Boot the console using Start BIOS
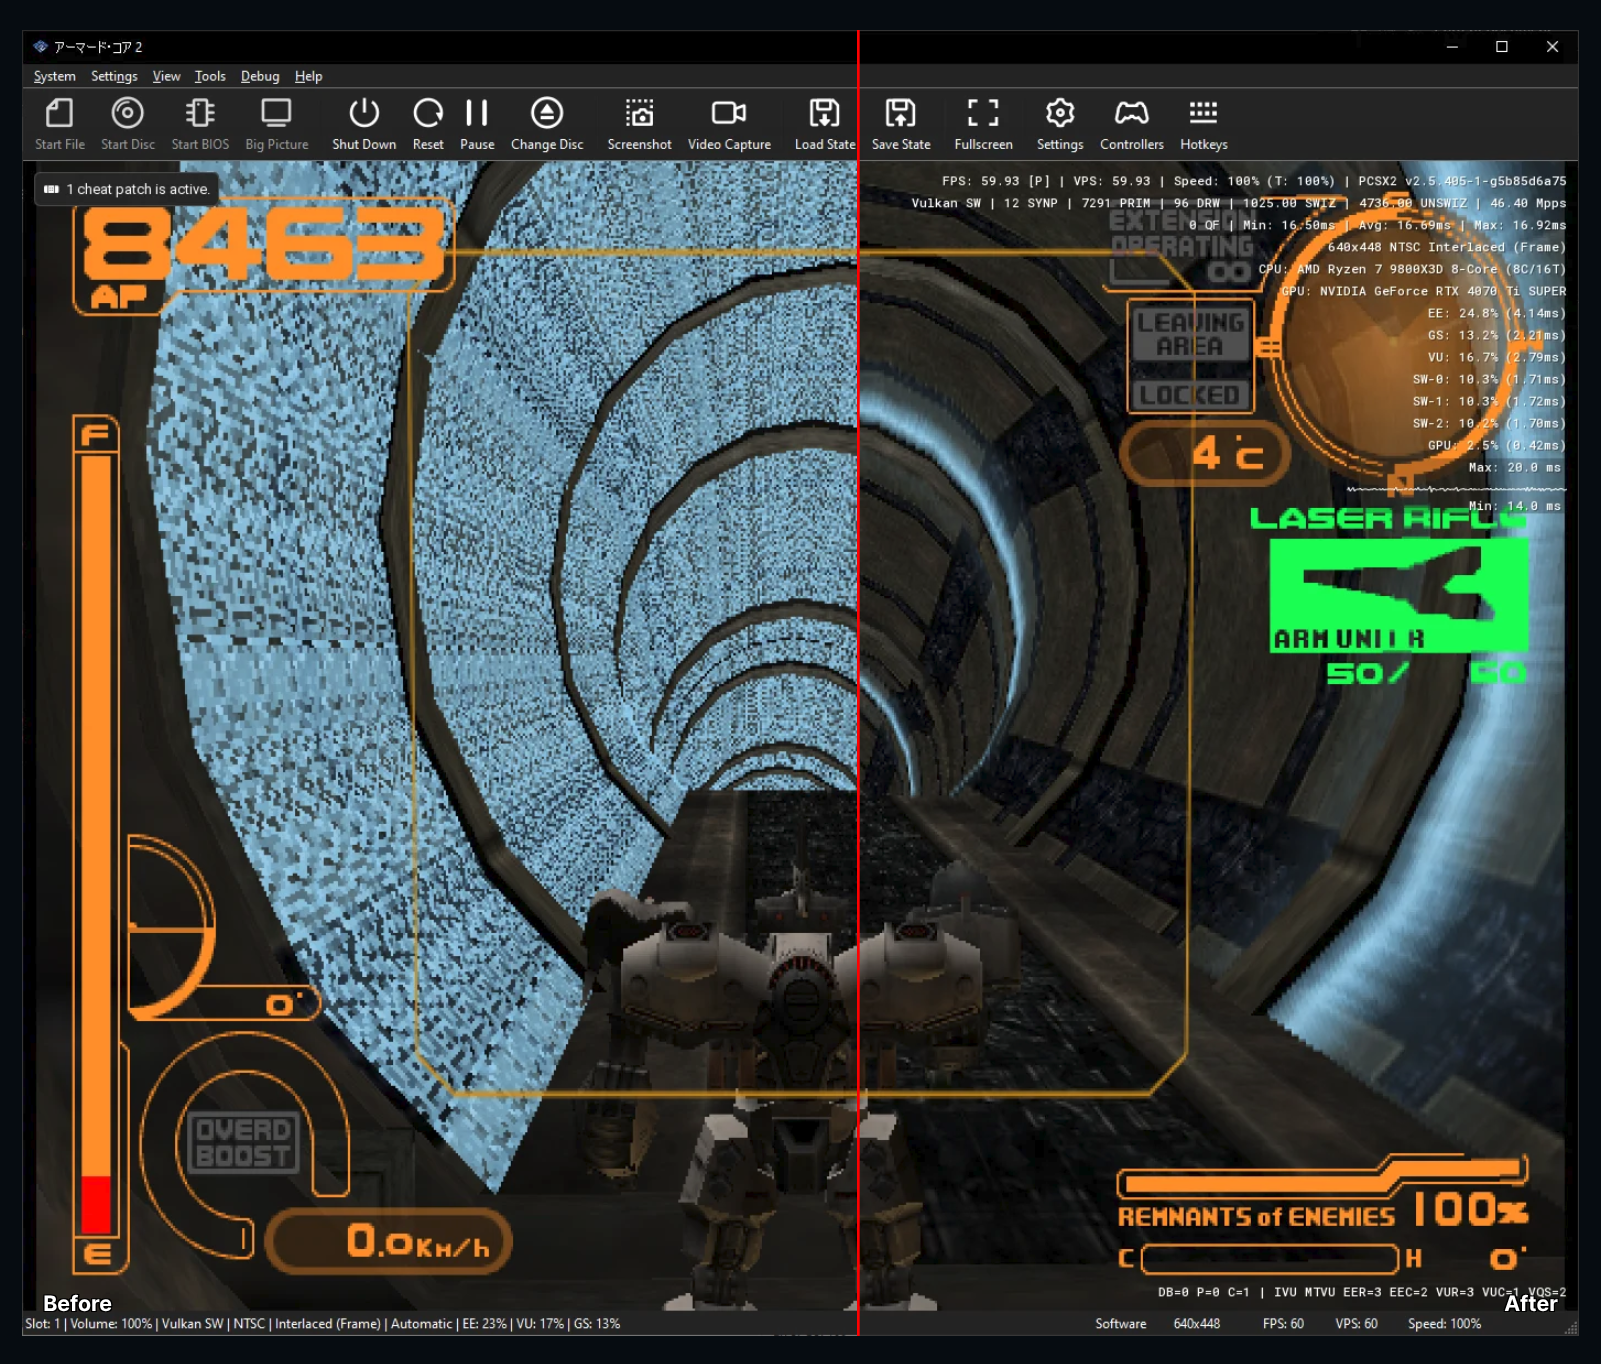Image resolution: width=1601 pixels, height=1364 pixels. pyautogui.click(x=200, y=123)
